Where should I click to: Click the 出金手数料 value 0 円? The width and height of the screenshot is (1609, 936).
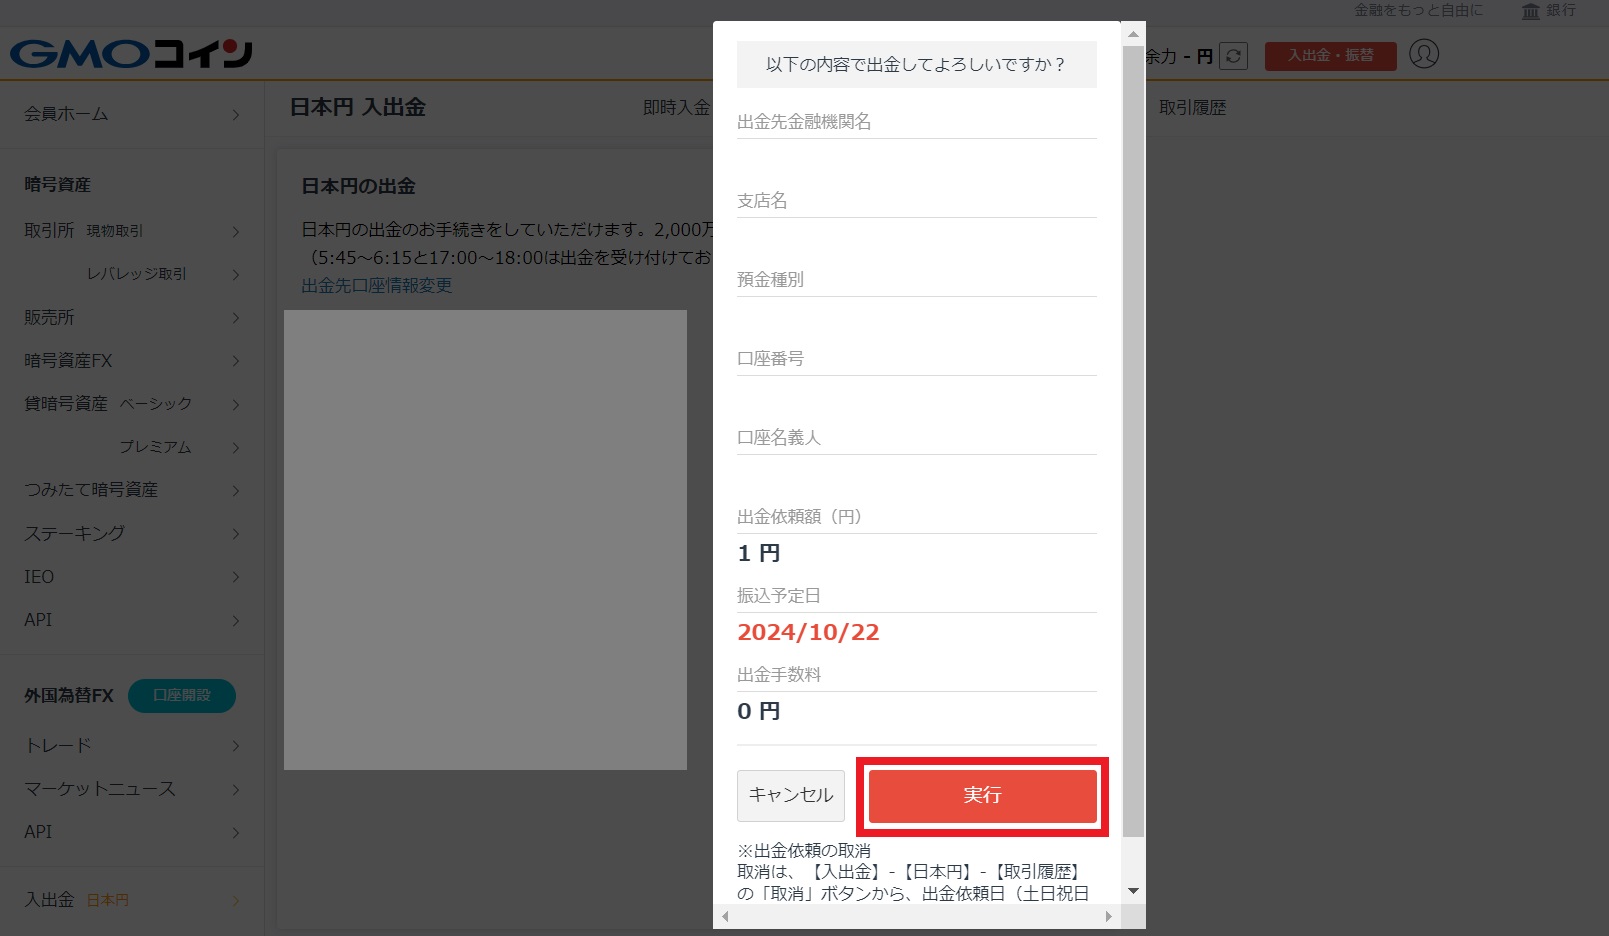(759, 712)
